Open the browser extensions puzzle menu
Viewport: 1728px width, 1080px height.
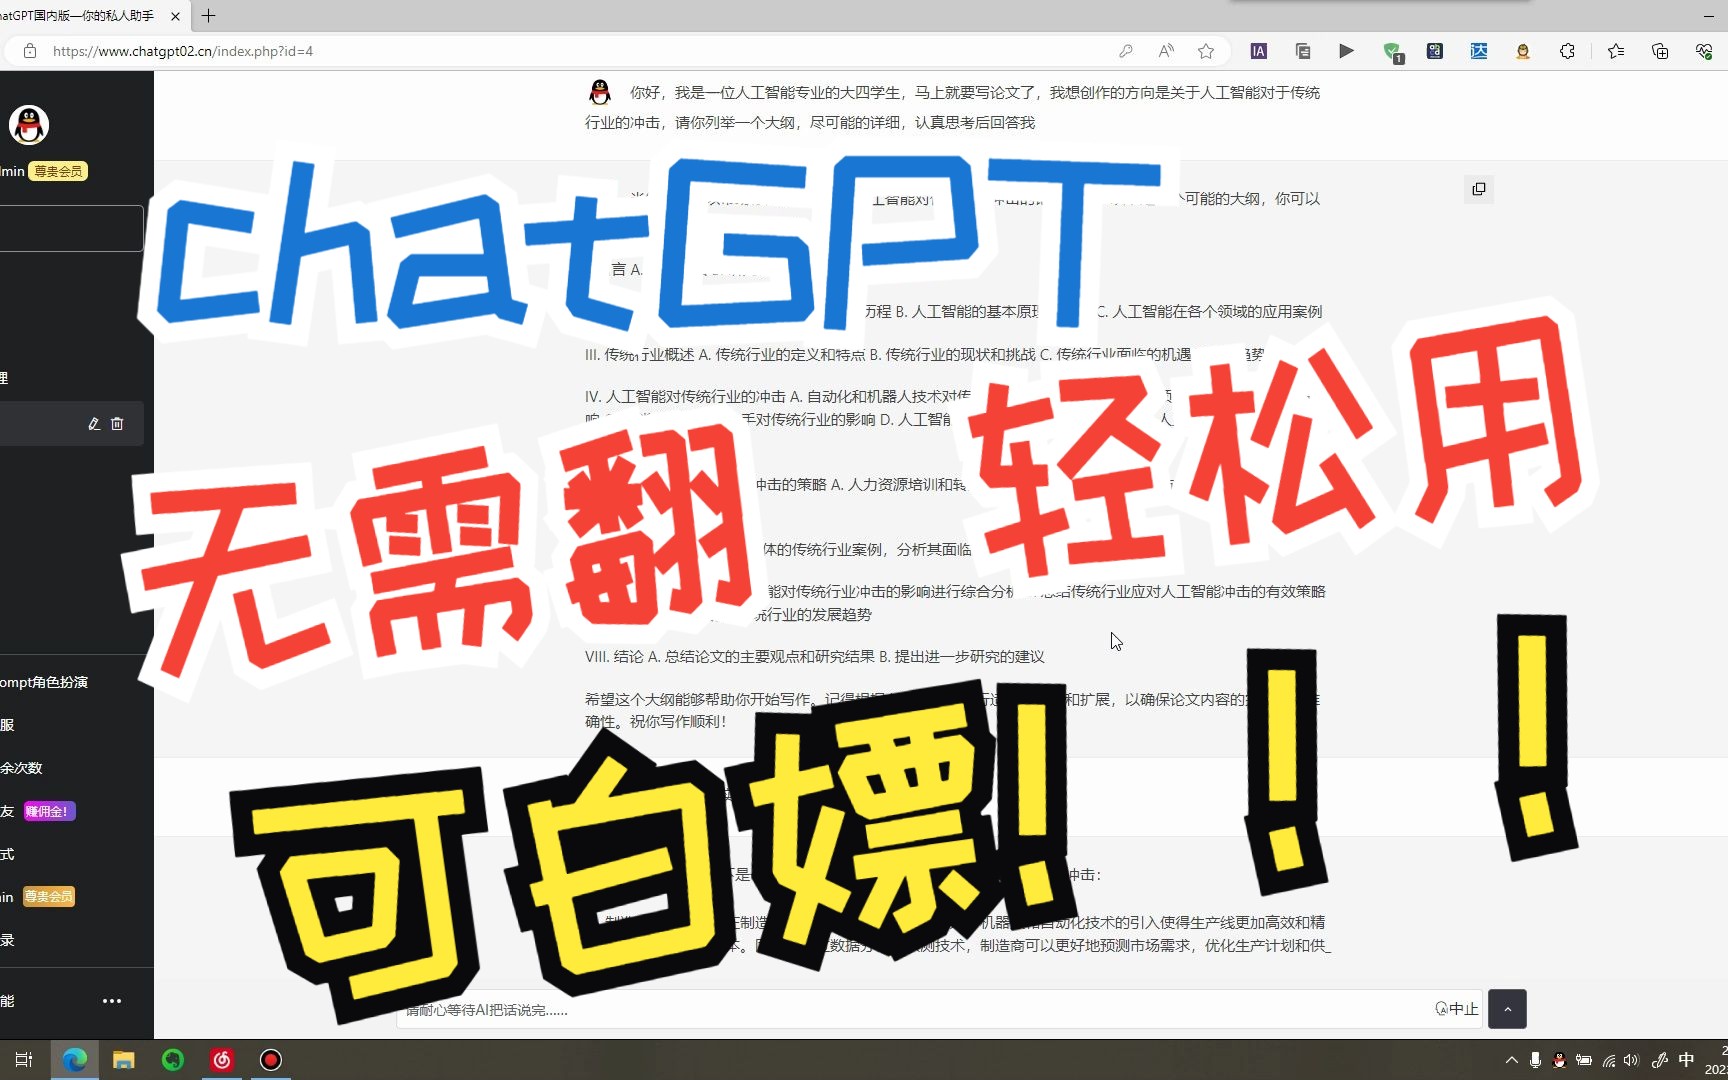click(x=1567, y=51)
